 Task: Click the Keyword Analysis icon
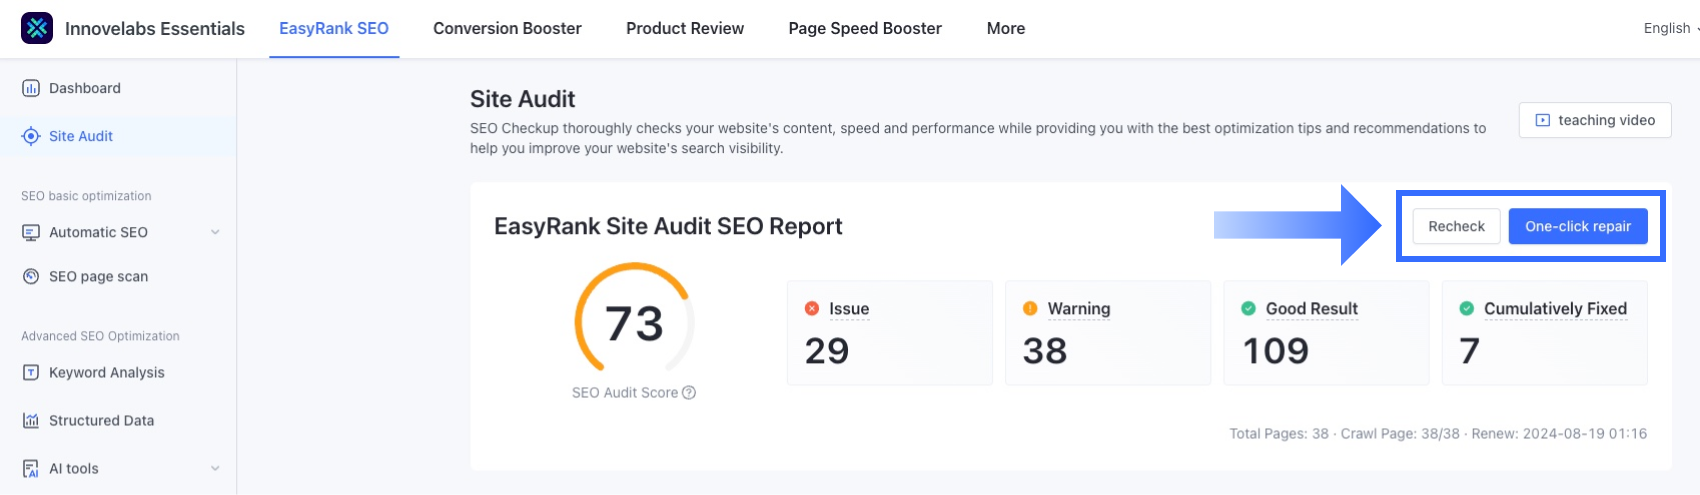31,372
